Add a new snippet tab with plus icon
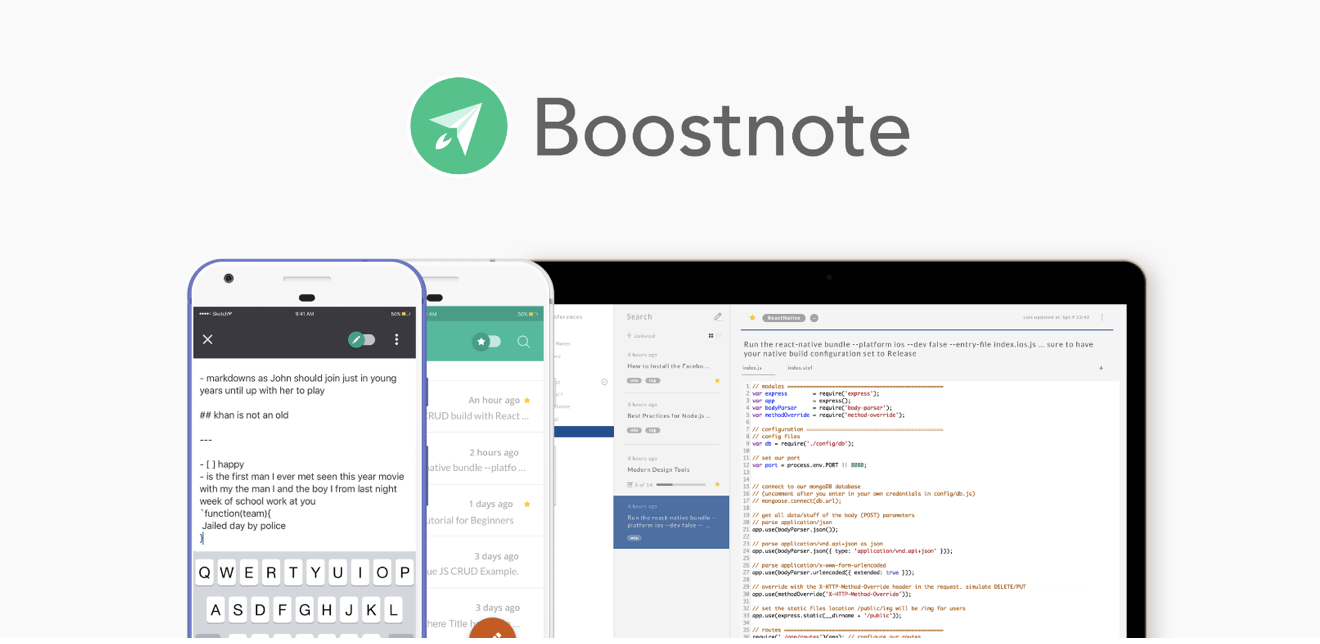The height and width of the screenshot is (644, 1320). (x=1101, y=368)
